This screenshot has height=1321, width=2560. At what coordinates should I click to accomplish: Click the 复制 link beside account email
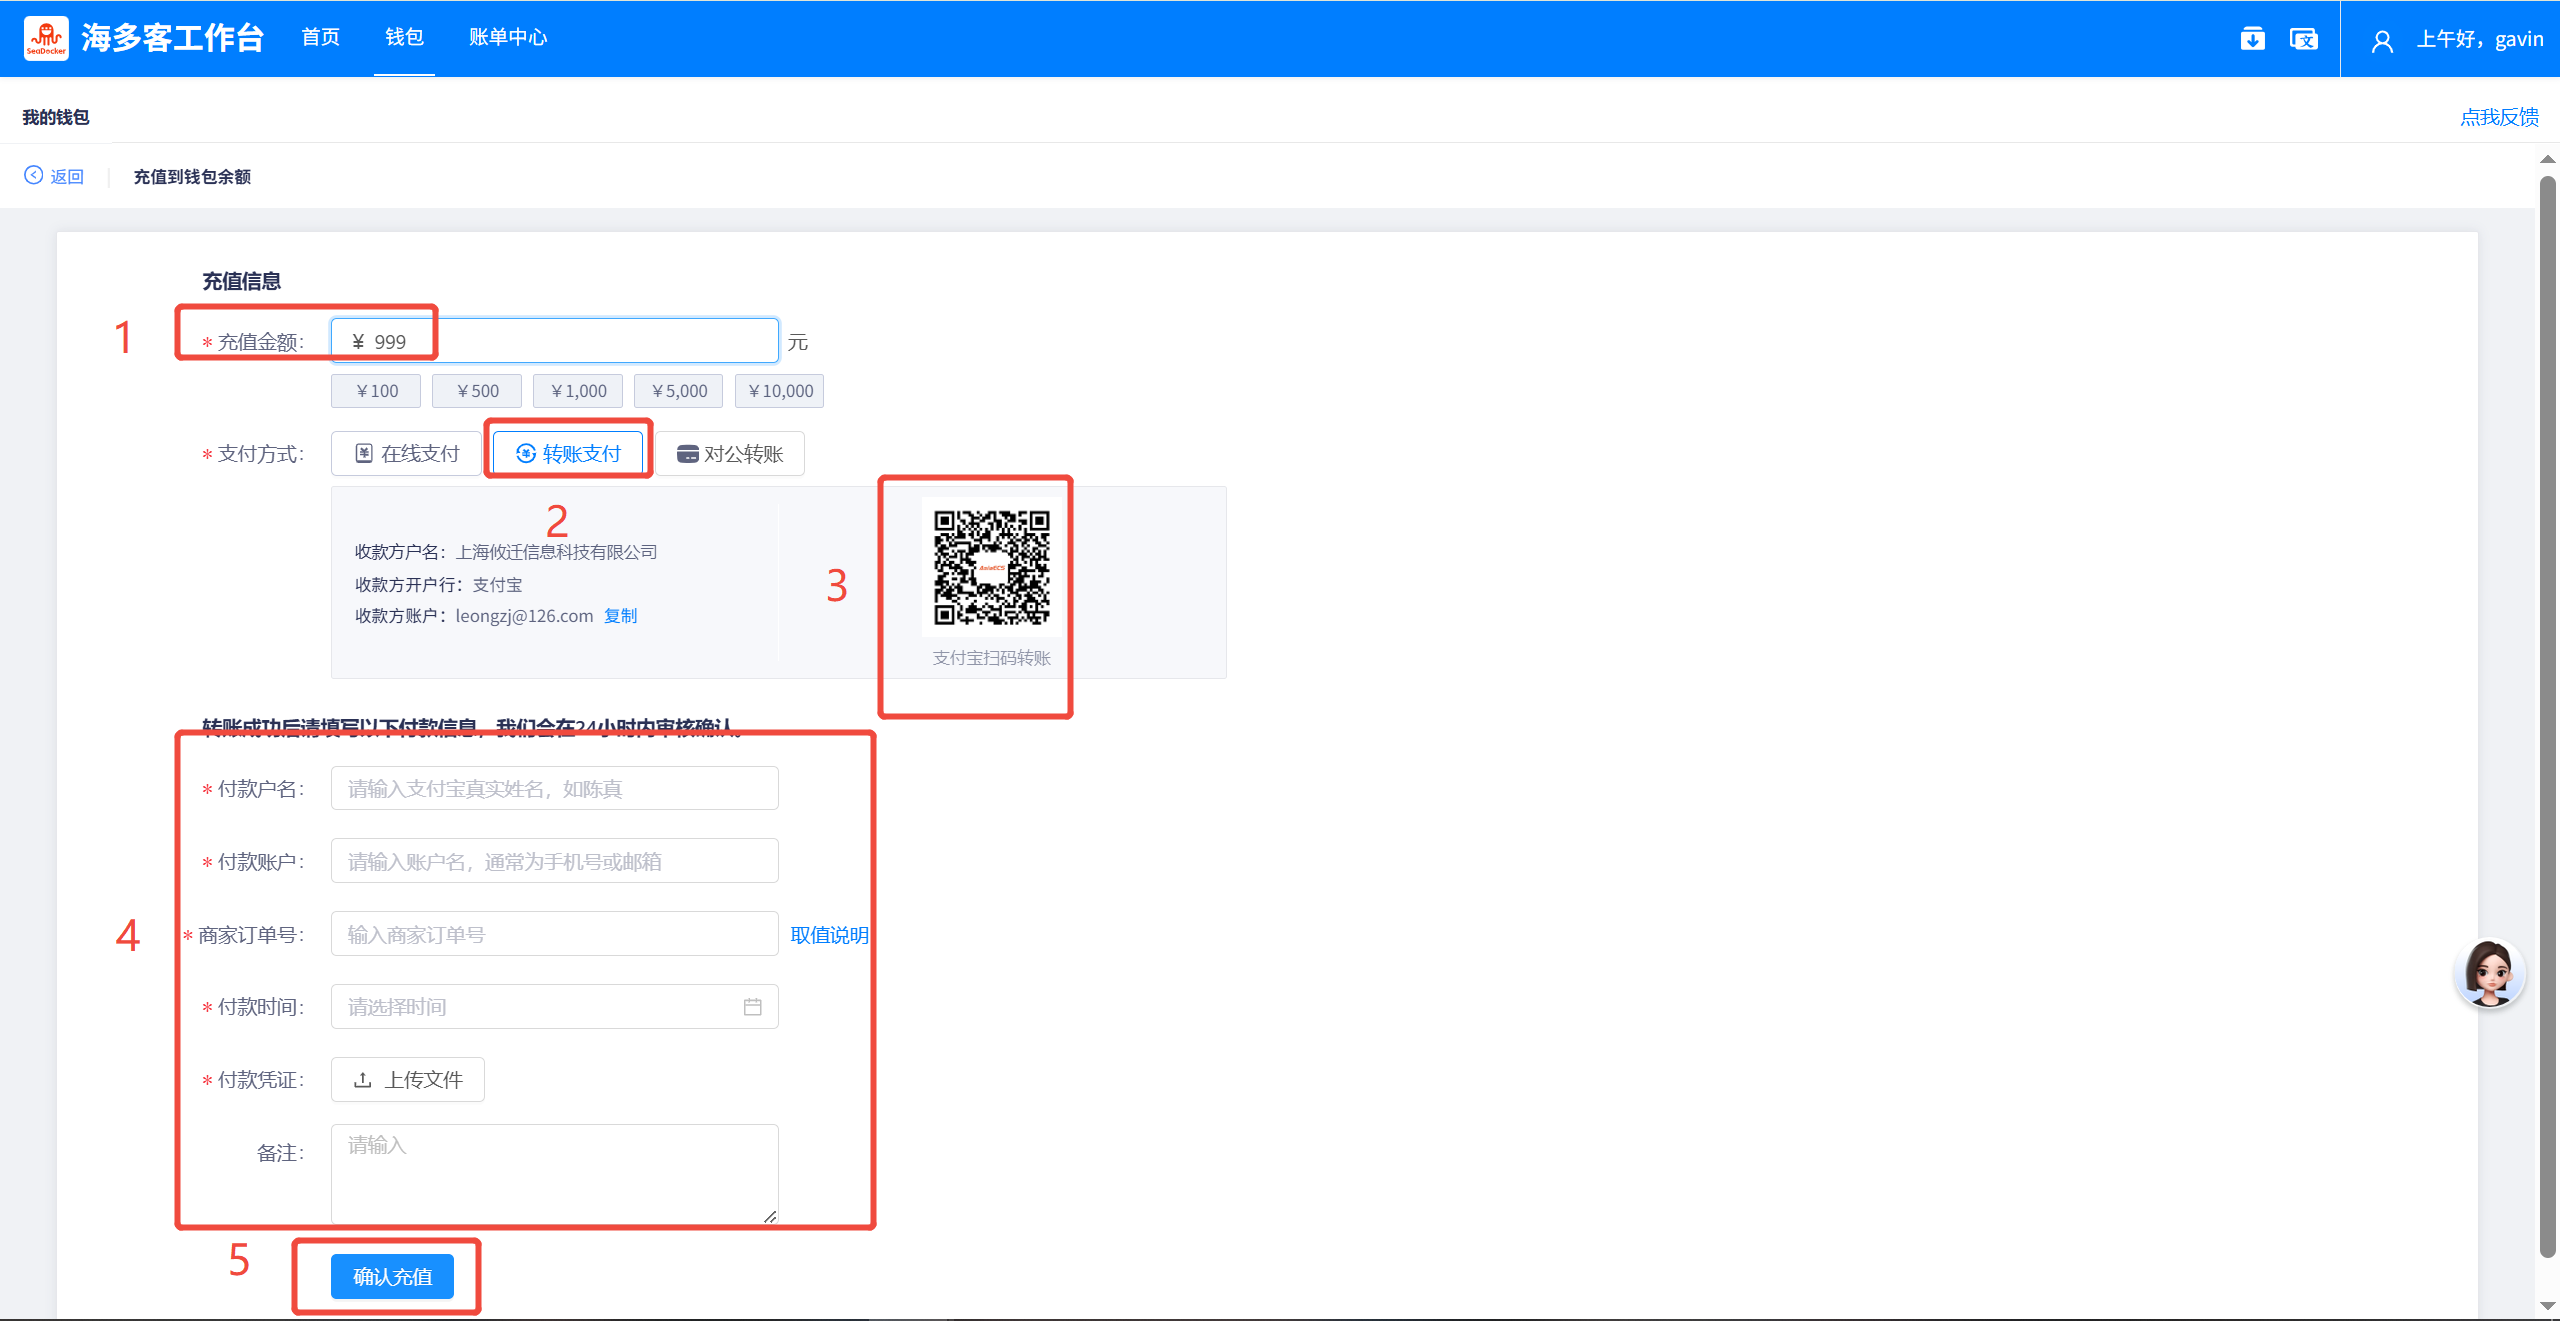click(620, 616)
